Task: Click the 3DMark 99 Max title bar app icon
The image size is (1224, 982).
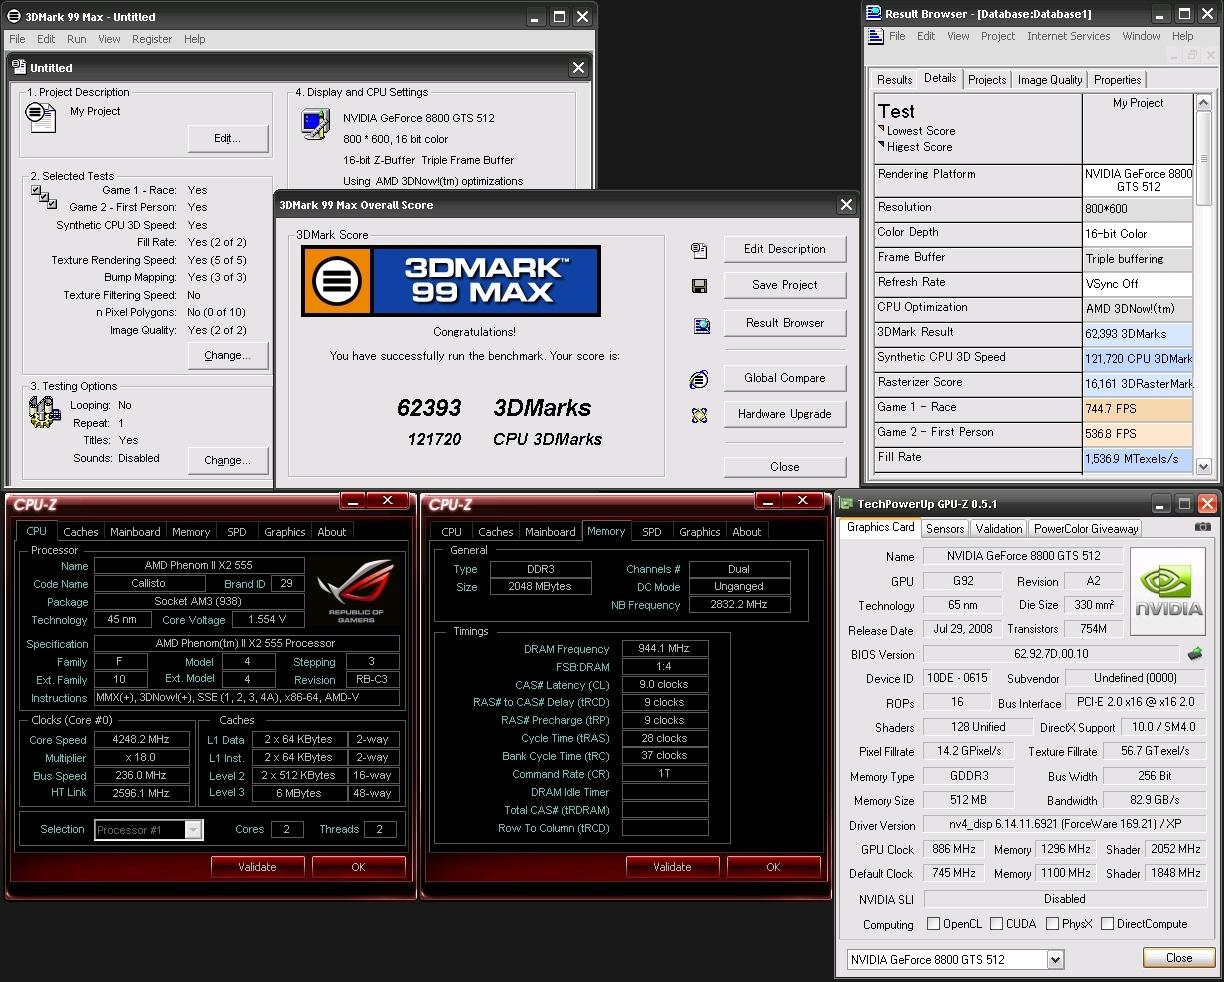Action: coord(13,16)
